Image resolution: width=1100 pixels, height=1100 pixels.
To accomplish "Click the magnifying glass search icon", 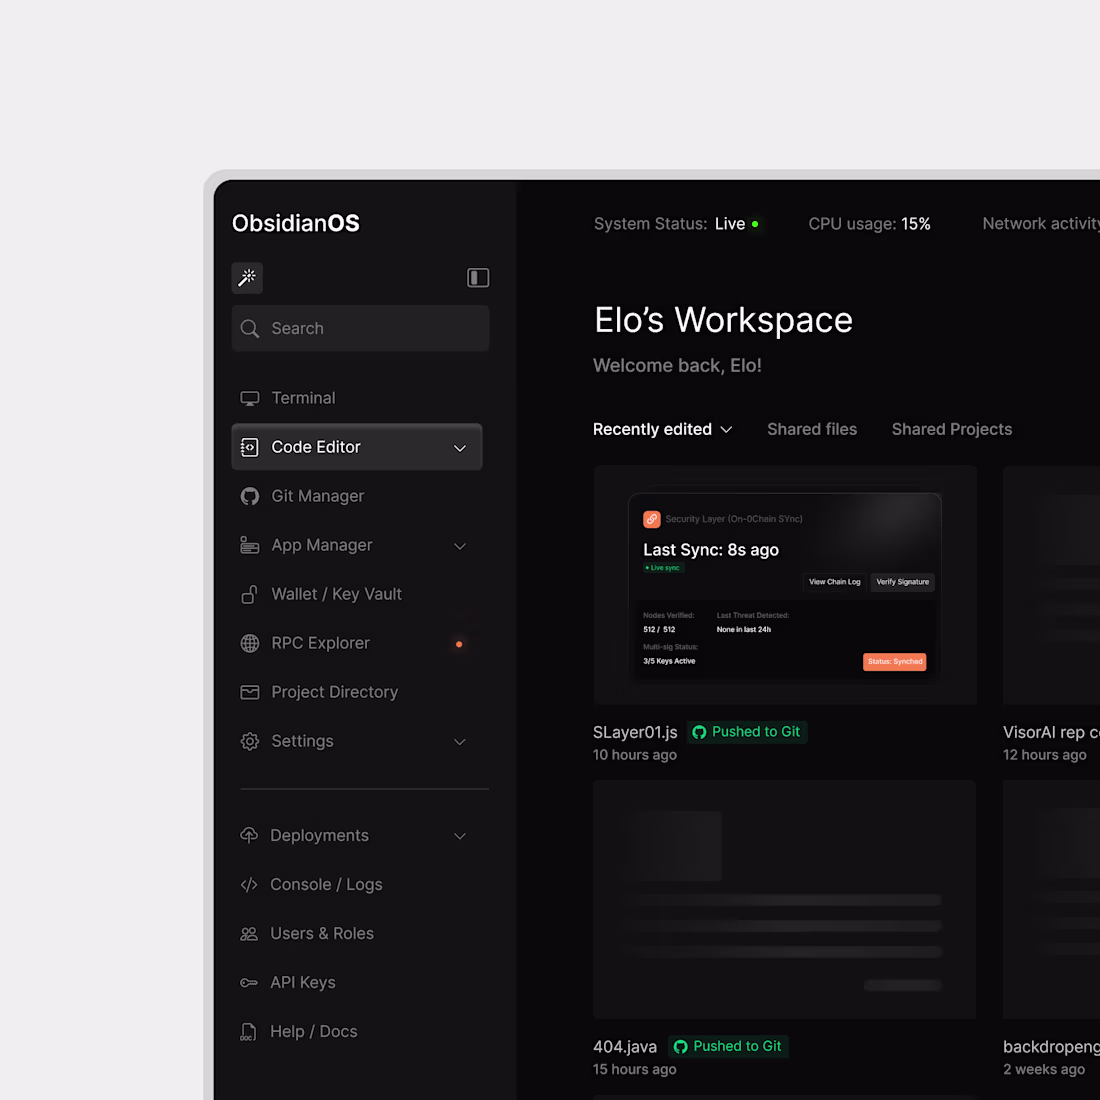I will [x=250, y=328].
